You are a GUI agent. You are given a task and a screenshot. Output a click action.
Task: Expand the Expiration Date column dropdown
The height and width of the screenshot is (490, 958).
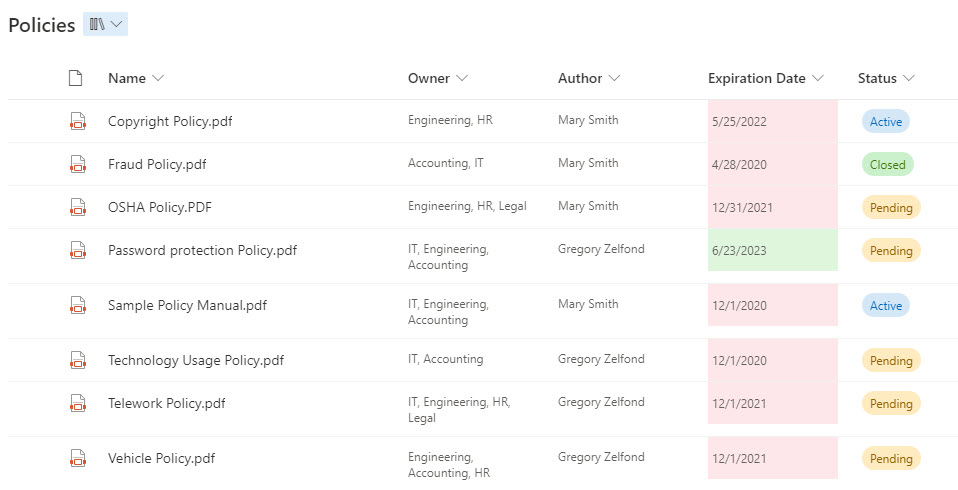(x=818, y=78)
